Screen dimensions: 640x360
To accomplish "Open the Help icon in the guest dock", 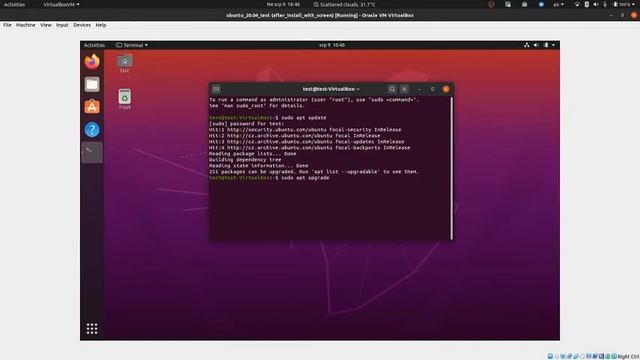I will (x=92, y=130).
